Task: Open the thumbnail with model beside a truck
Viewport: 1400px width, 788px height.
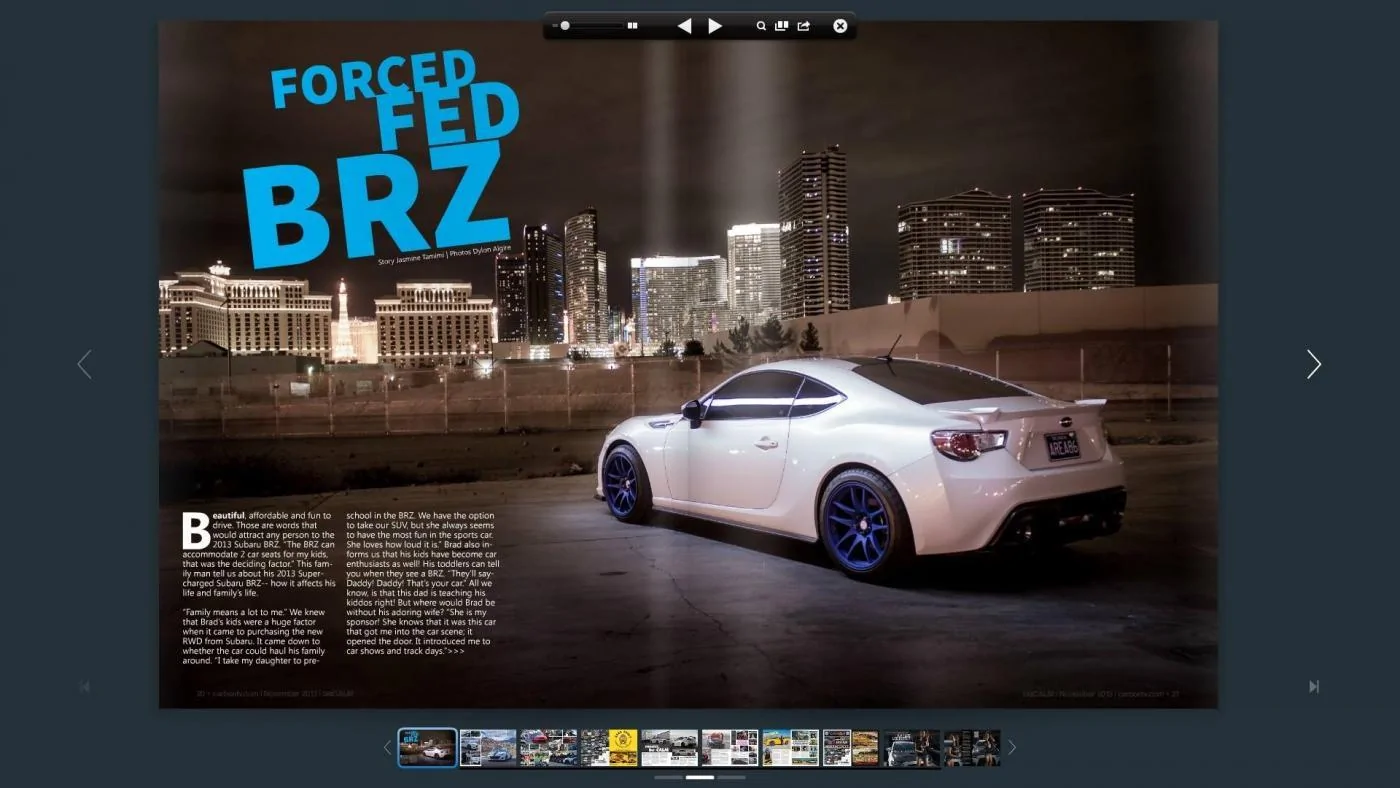Action: coord(911,747)
